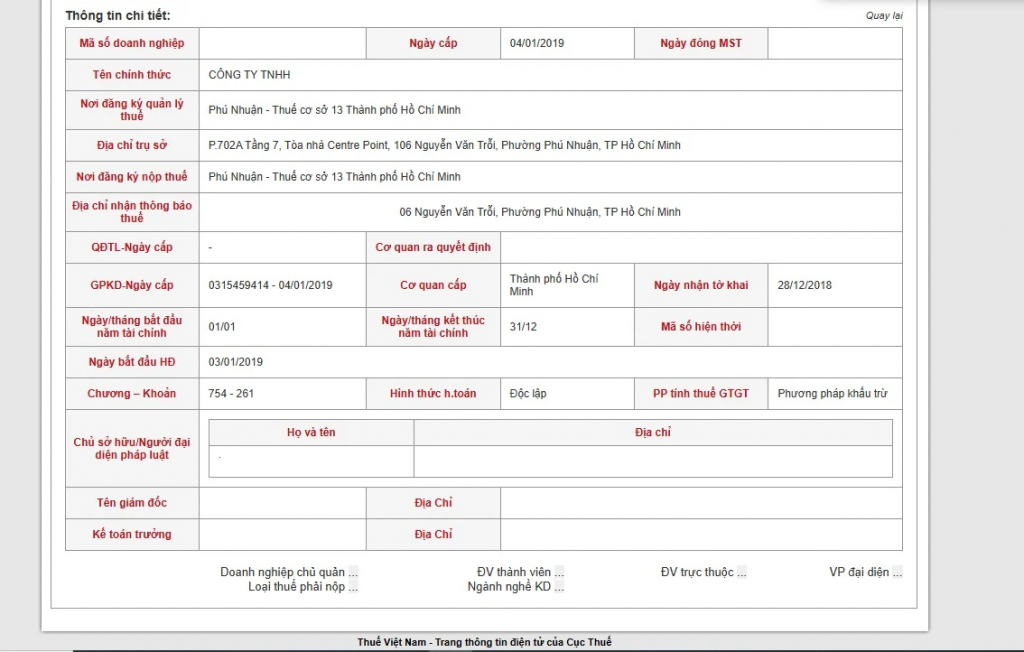Click the 'Độc lập' accounting form value
Viewport: 1024px width, 652px height.
pos(528,394)
